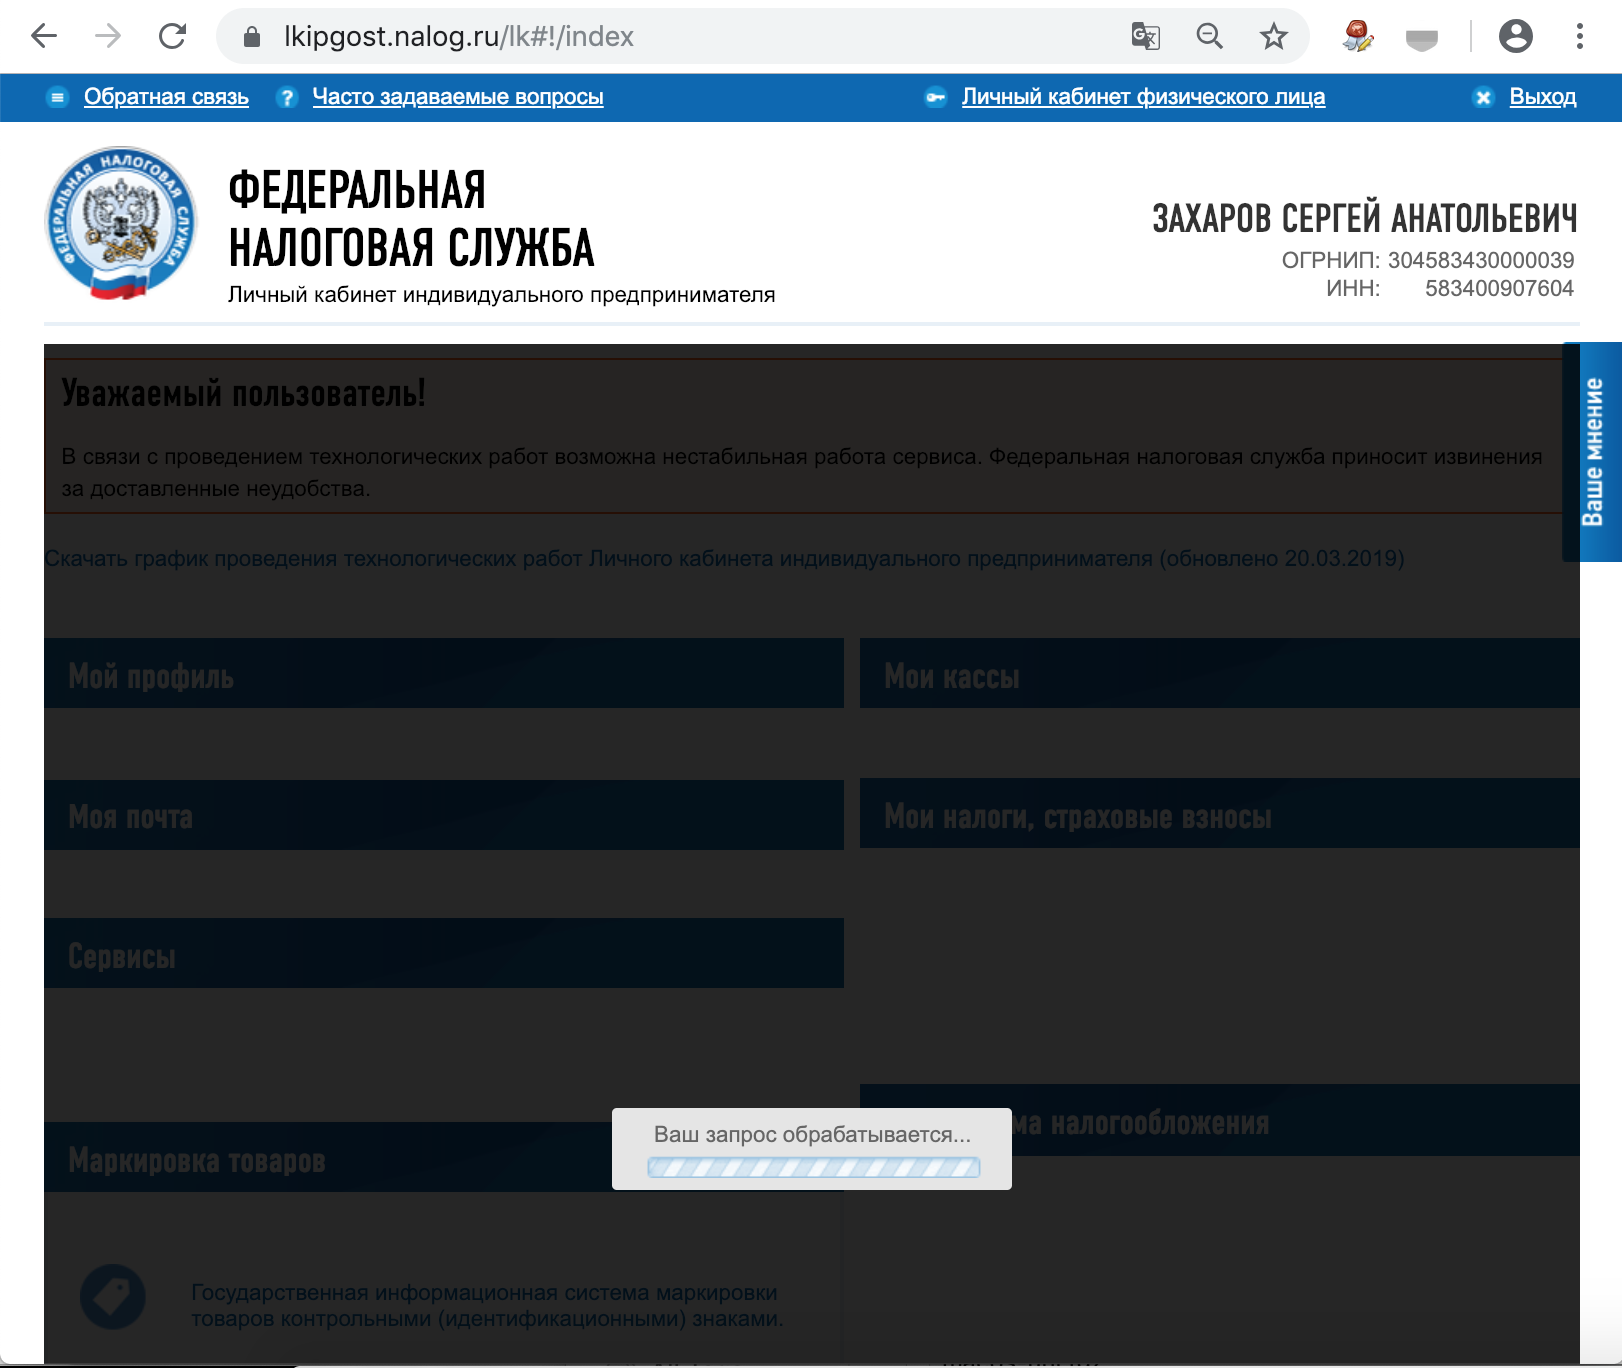Go to Личный кабинет физического лица
Viewport: 1622px width, 1368px height.
tap(1143, 97)
